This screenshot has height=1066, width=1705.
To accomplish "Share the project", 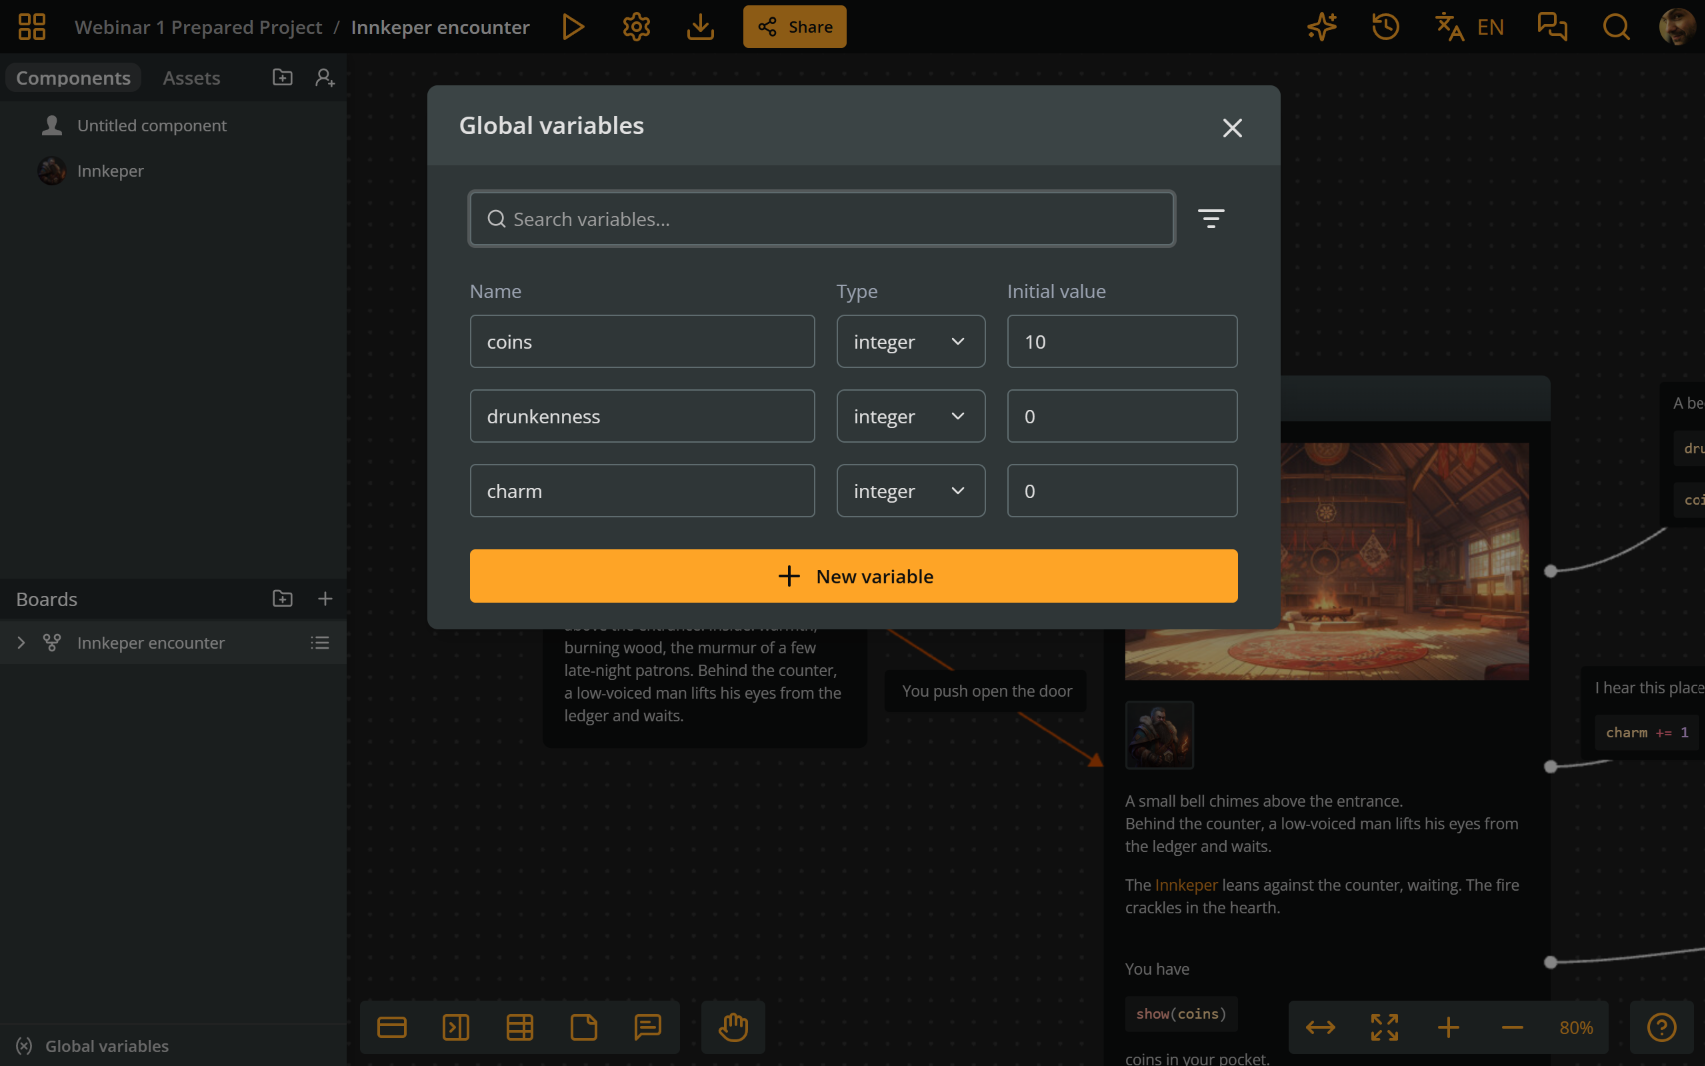I will [795, 27].
